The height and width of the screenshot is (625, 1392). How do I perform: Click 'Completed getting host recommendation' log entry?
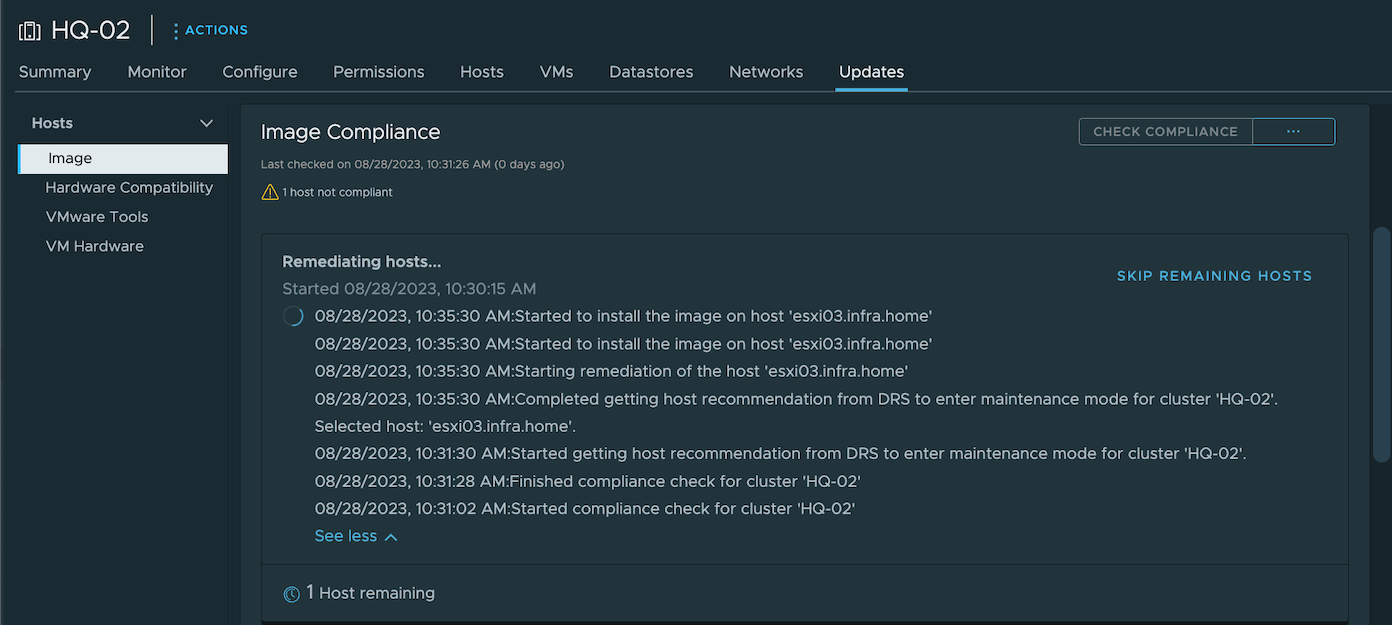pyautogui.click(x=797, y=399)
